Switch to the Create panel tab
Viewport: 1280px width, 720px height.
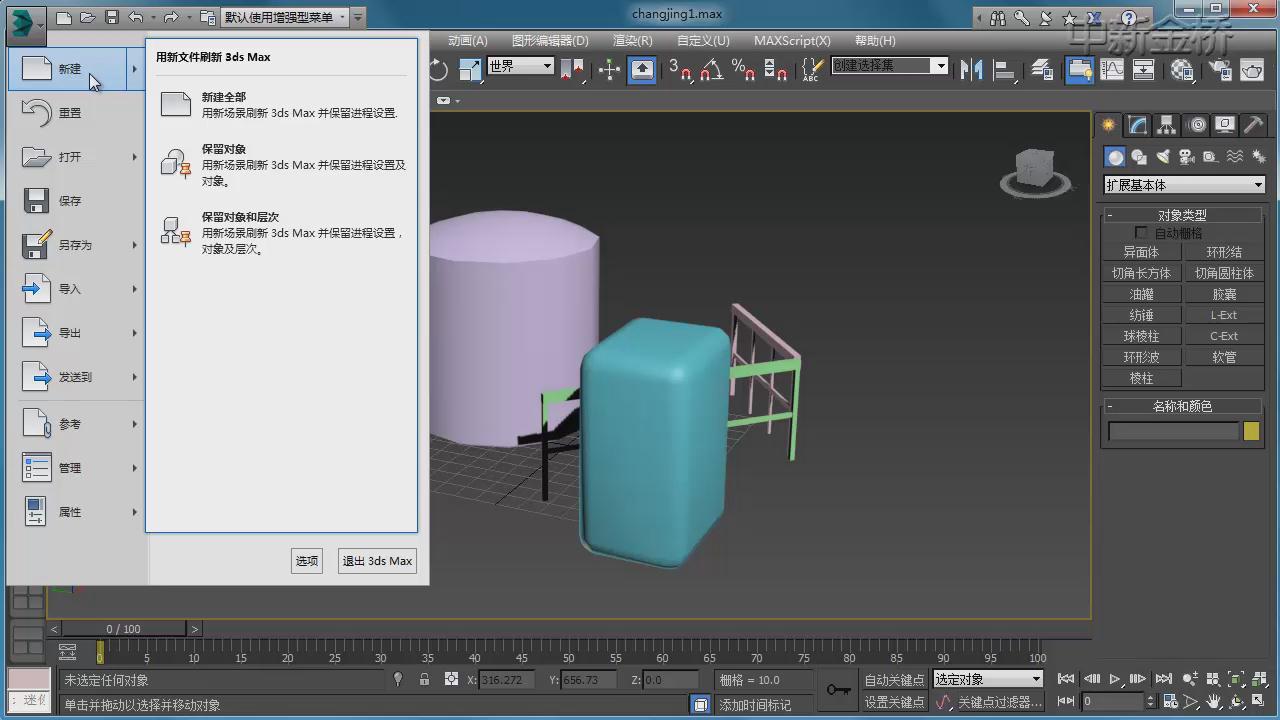point(1108,125)
